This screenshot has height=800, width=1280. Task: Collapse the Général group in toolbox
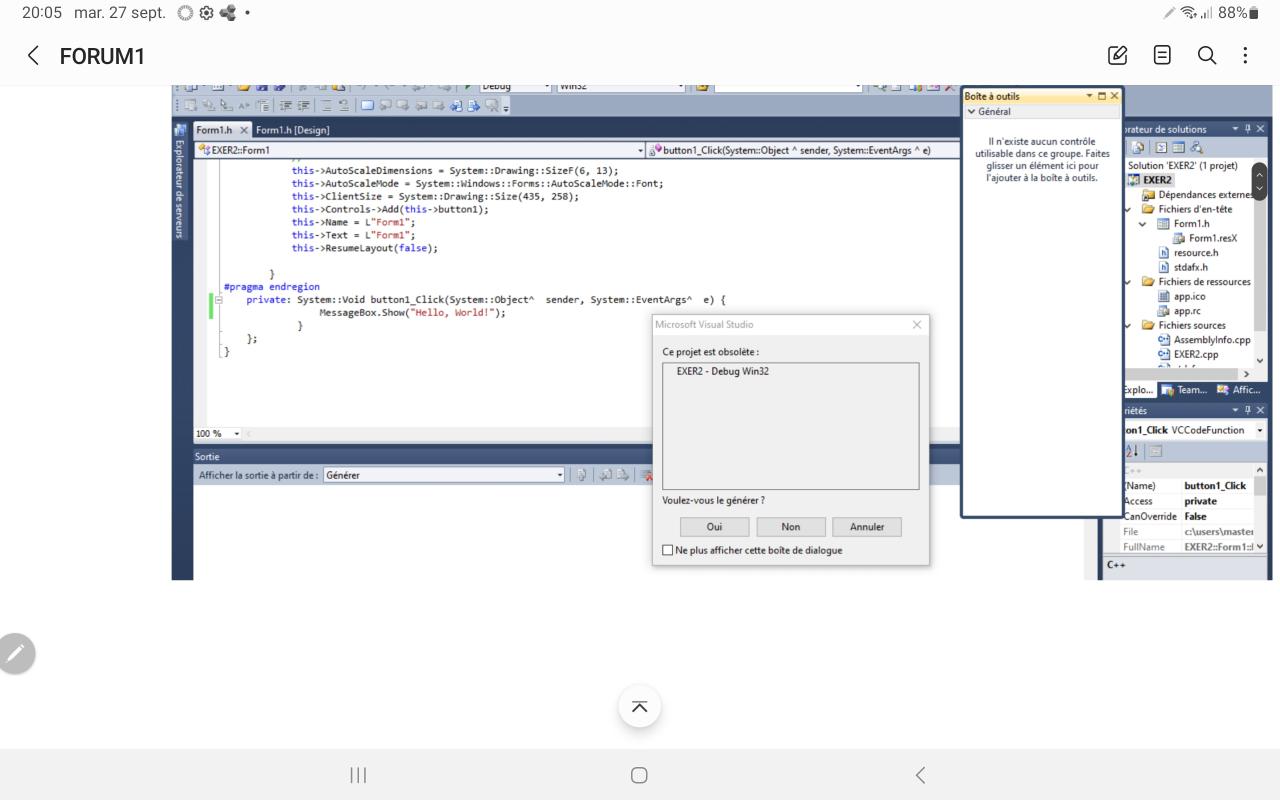click(971, 112)
